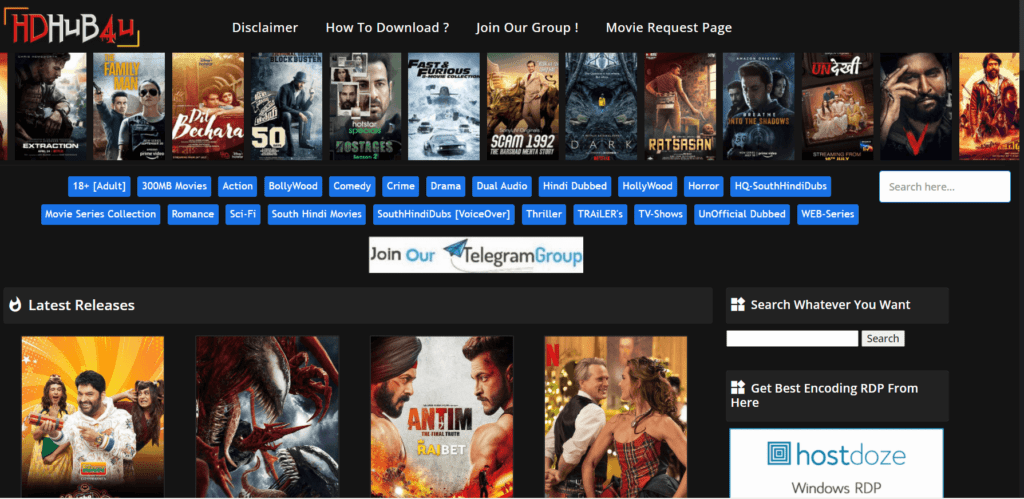Open the Comedy category
This screenshot has width=1024, height=499.
coord(352,186)
